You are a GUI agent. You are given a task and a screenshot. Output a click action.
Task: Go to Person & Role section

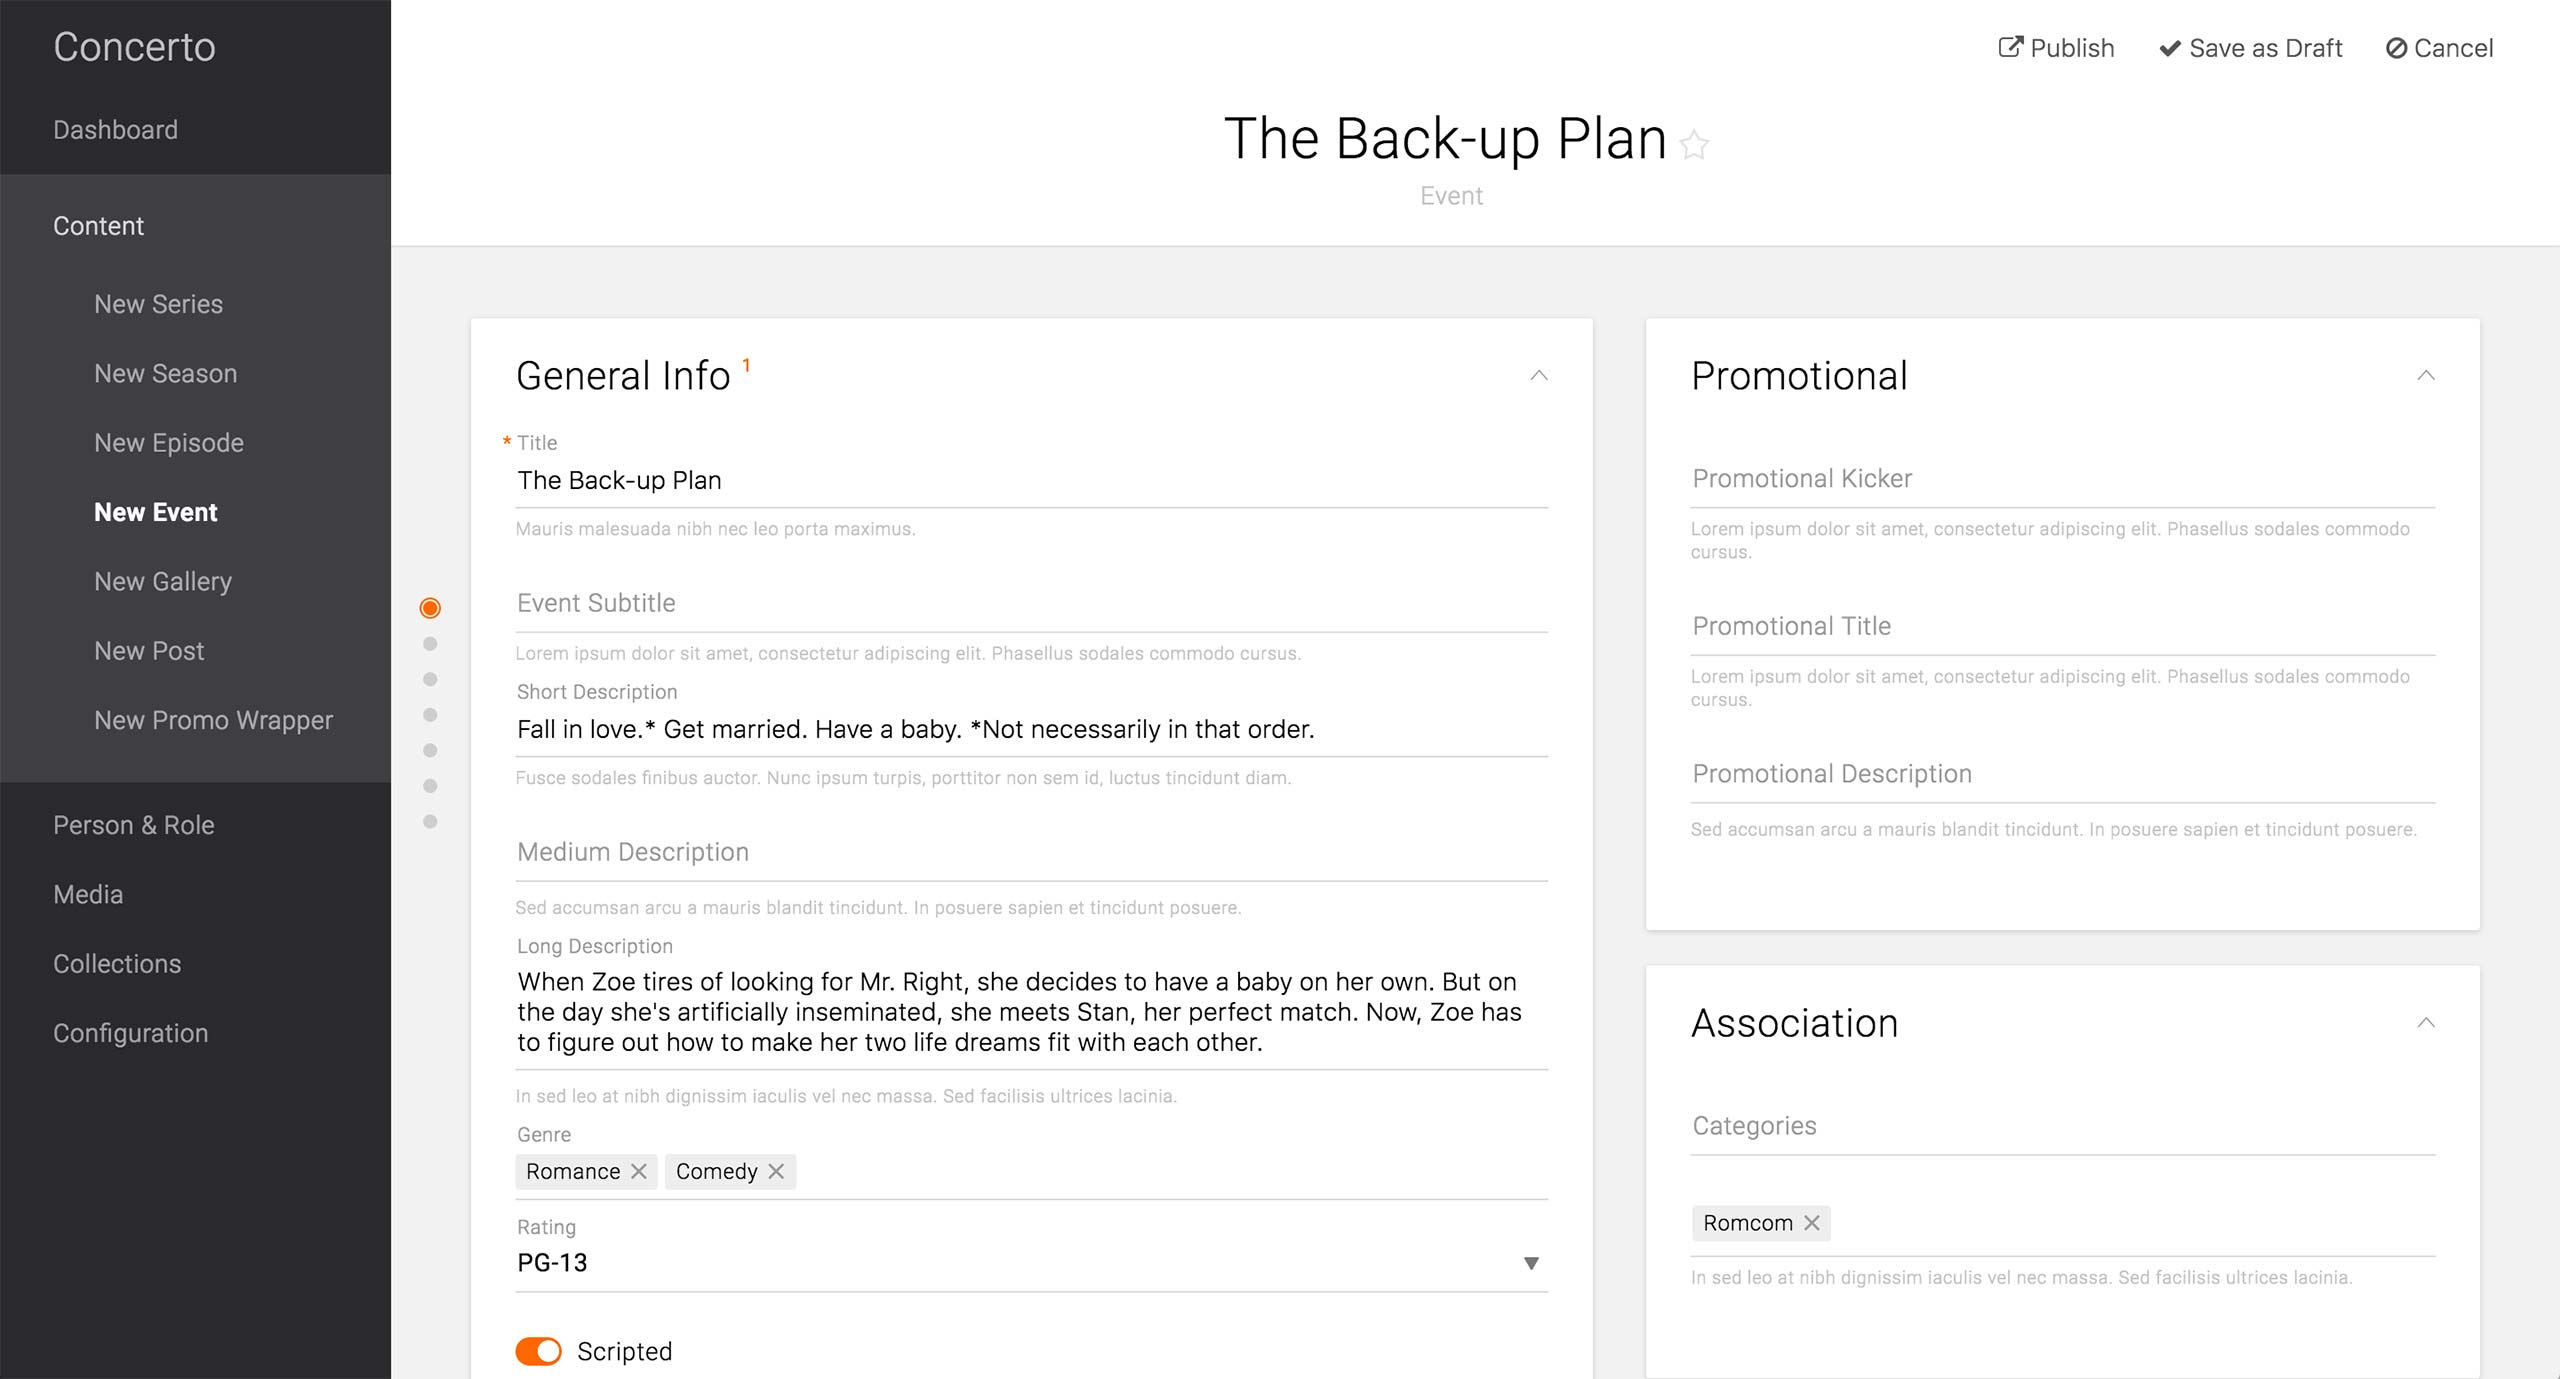pos(134,825)
